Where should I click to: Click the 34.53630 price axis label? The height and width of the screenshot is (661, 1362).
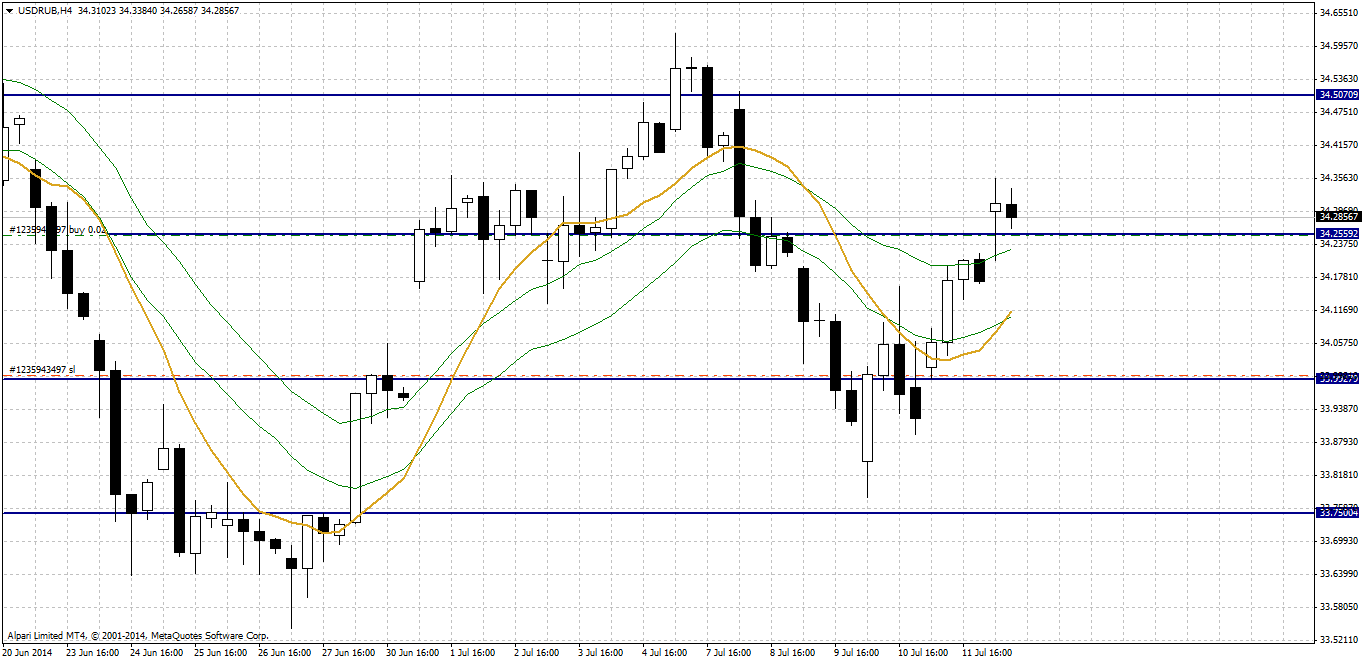pyautogui.click(x=1339, y=79)
